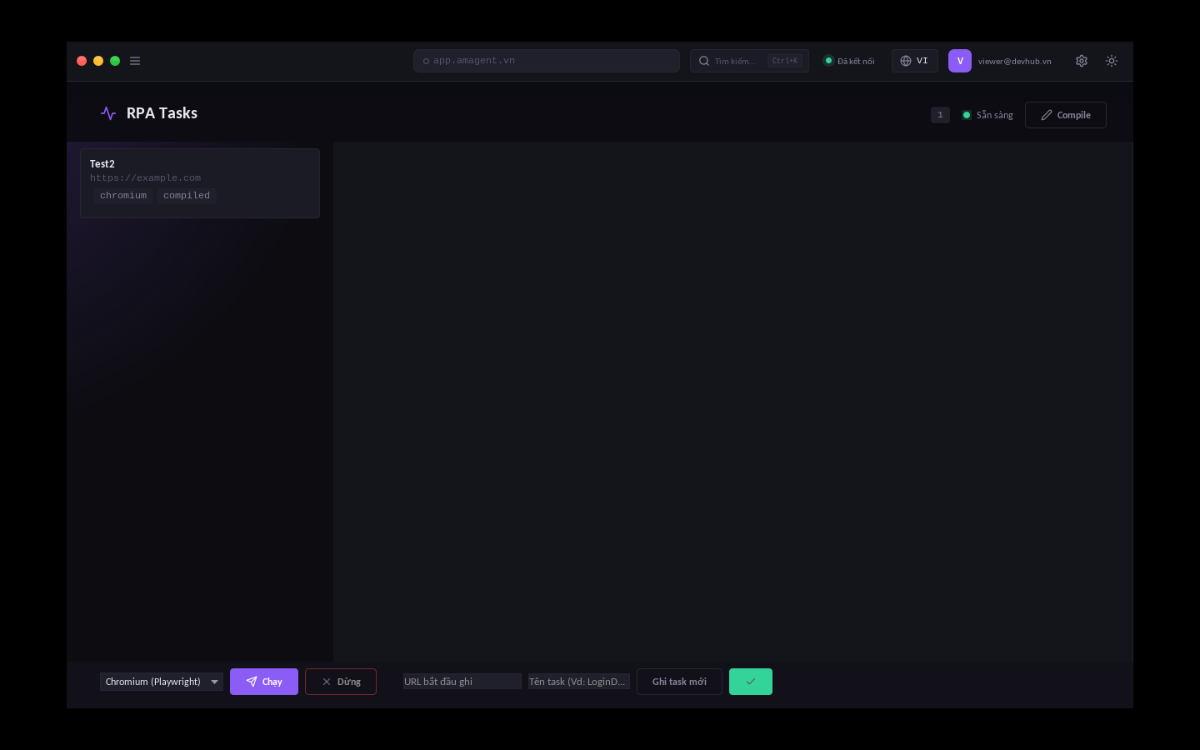
Task: Click the RPA Tasks pulse icon
Action: 108,113
